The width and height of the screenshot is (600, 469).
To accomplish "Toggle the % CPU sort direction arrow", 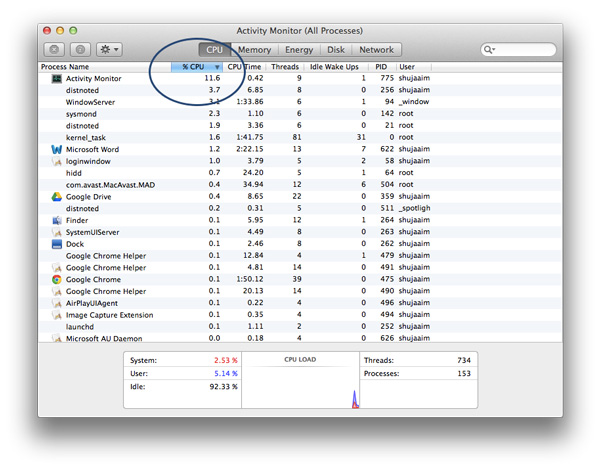I will point(217,67).
